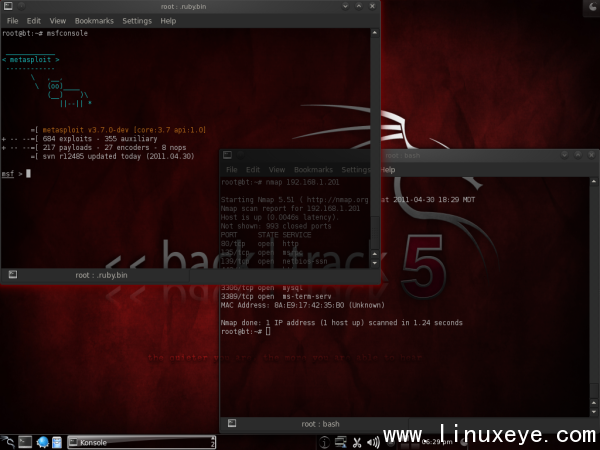The width and height of the screenshot is (600, 450).
Task: Click scroll up arrow in msfconsole window
Action: (375, 33)
